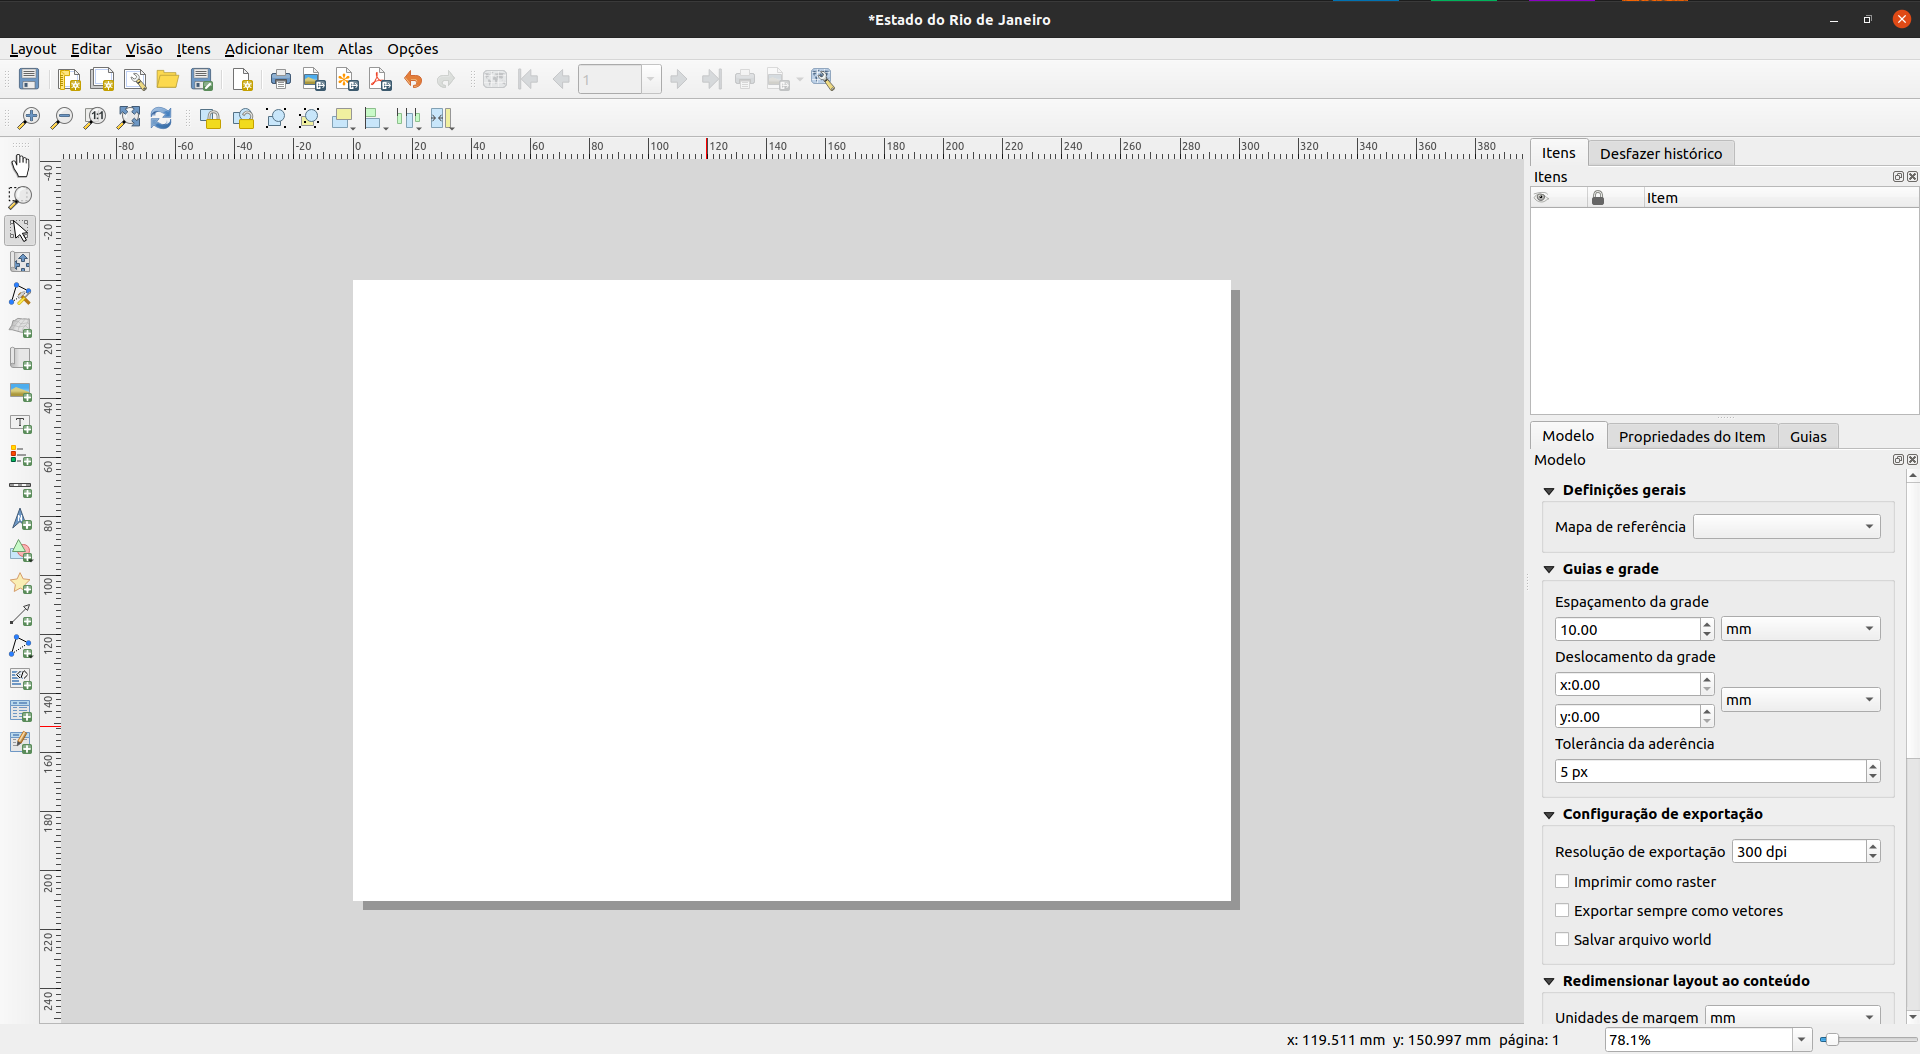Switch to the Propriedades do Item tab
The height and width of the screenshot is (1054, 1920).
(x=1692, y=436)
